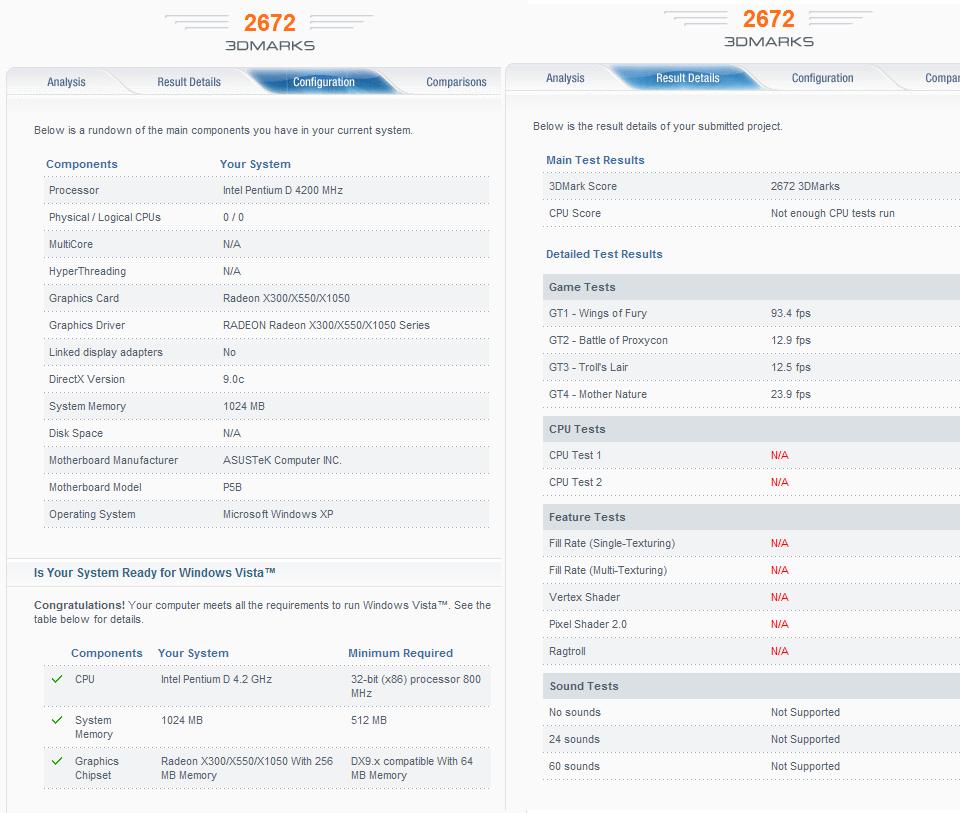
Task: Click Fill Rate (Single-Texturing) row label
Action: pos(612,543)
